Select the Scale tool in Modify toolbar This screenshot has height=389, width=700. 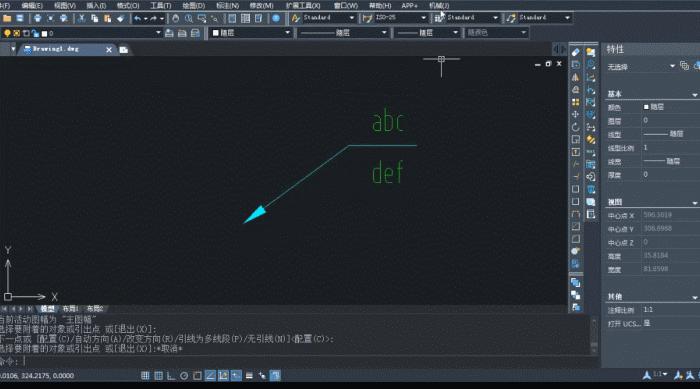pyautogui.click(x=575, y=140)
